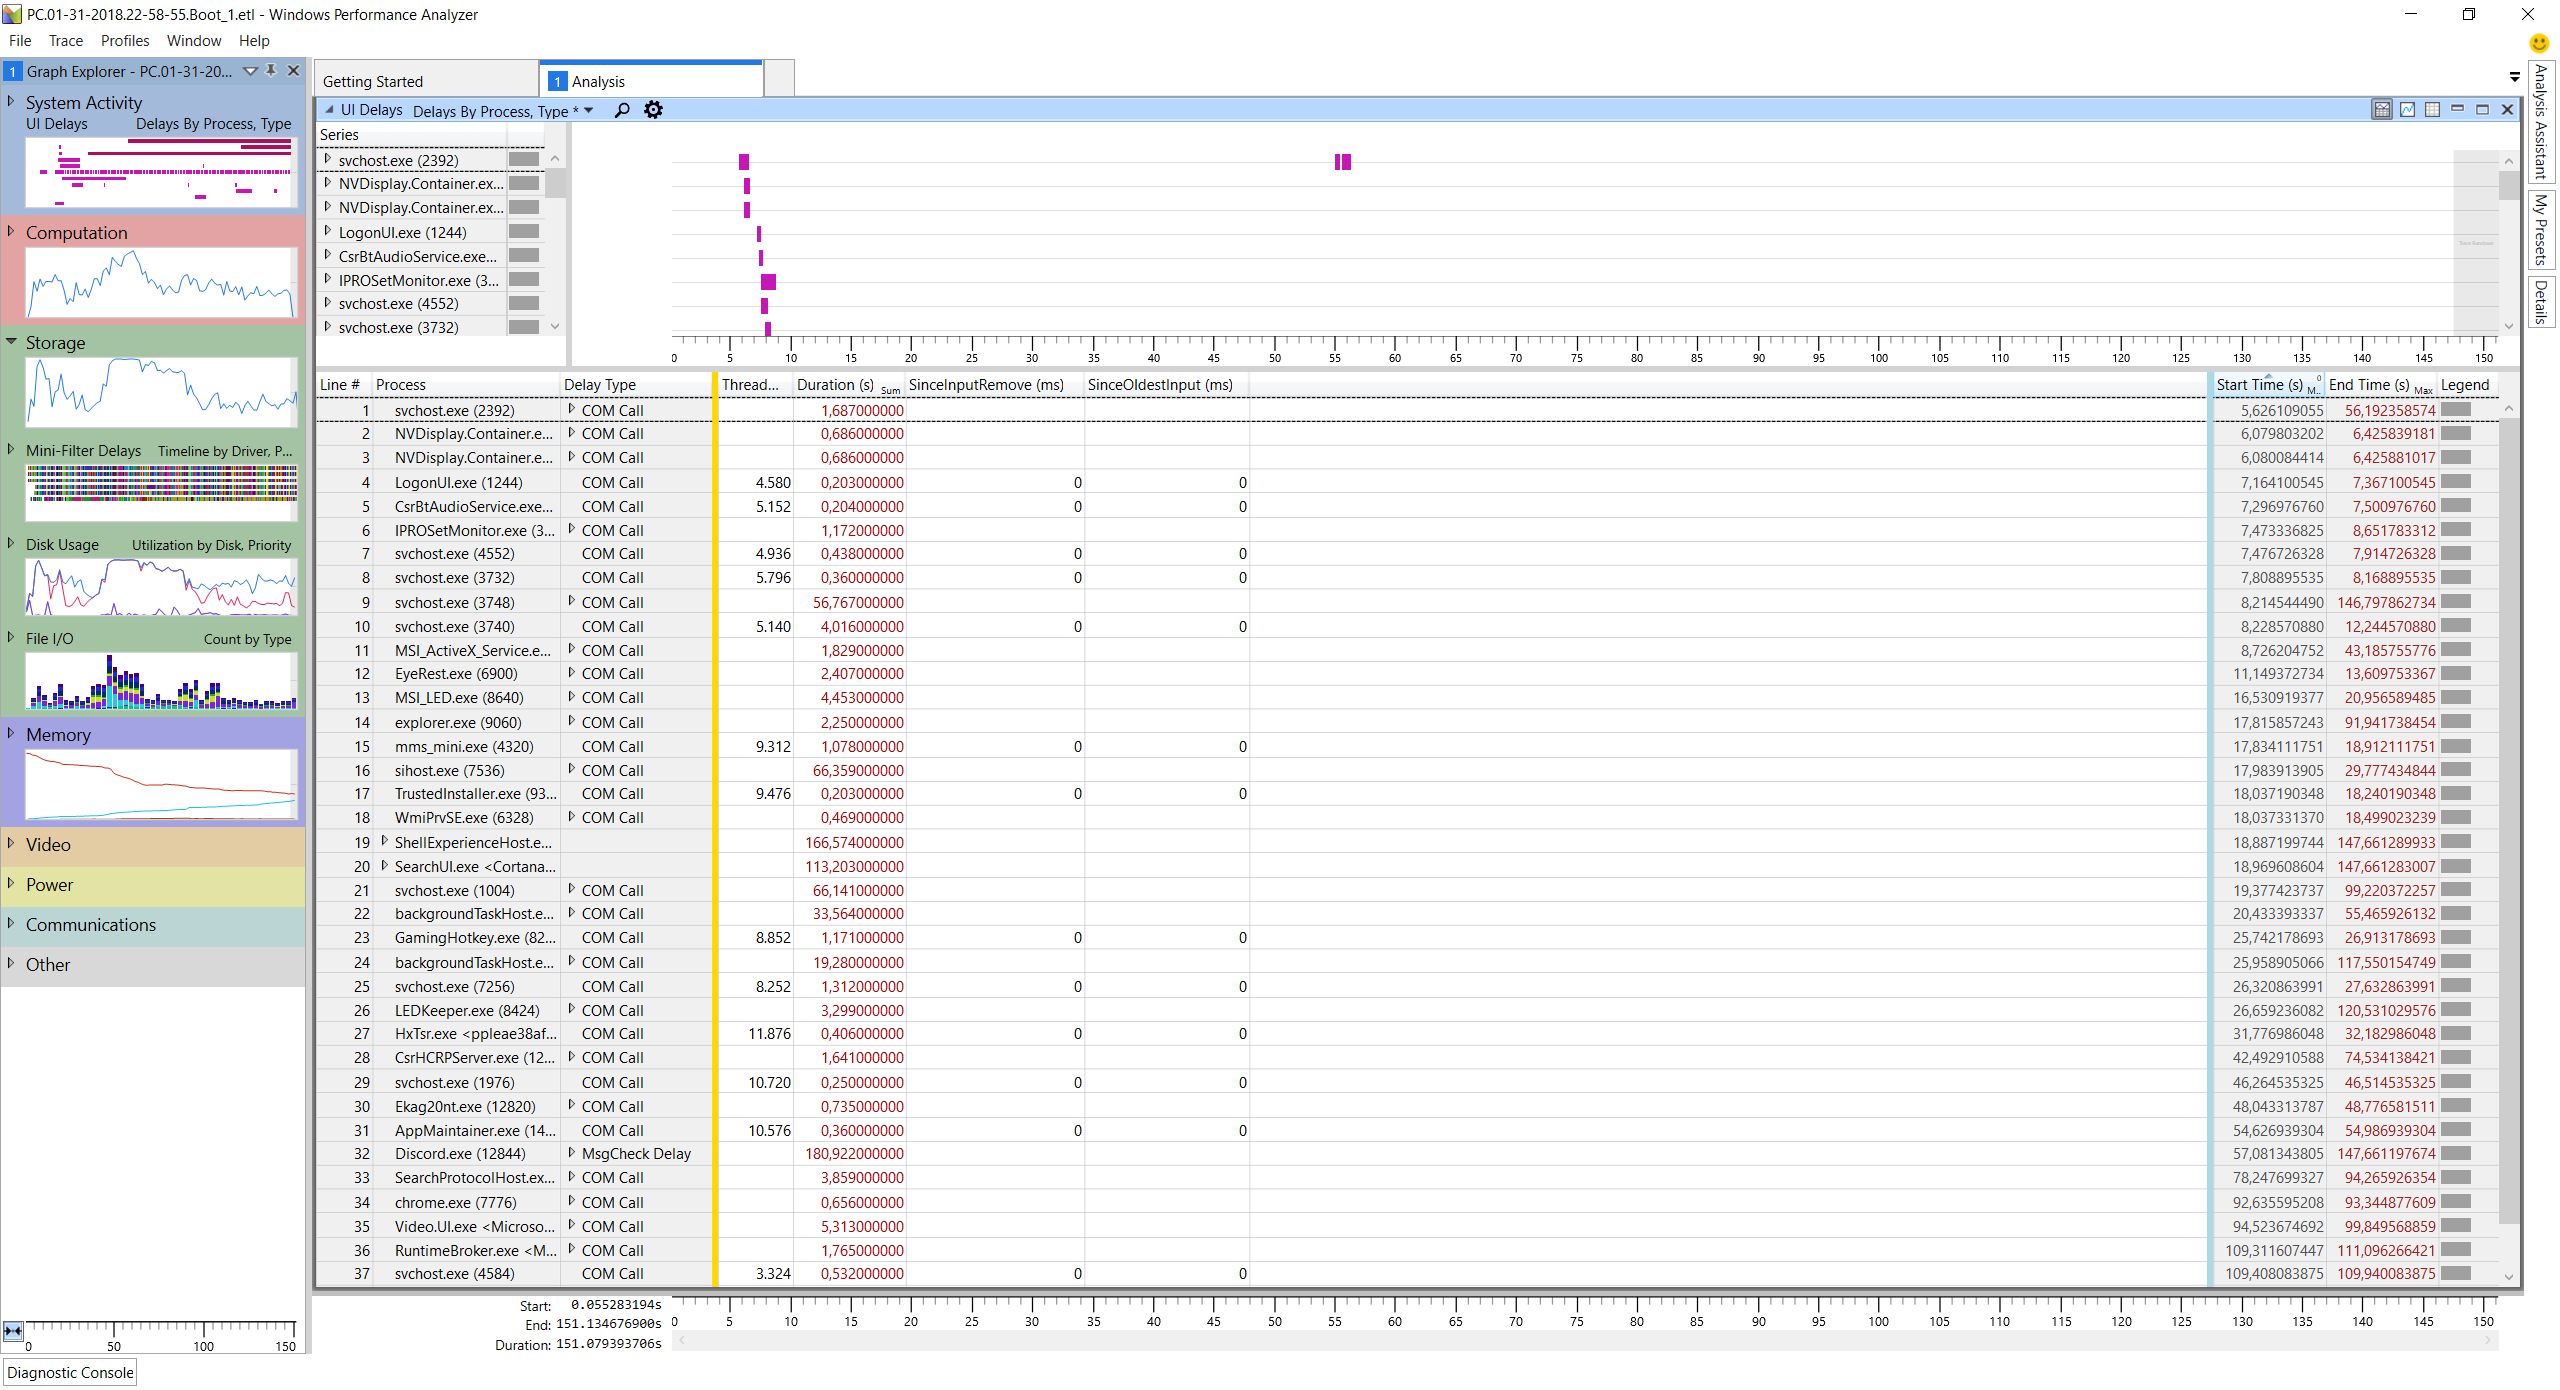Expand ShellExperienceHost row in table
Image resolution: width=2560 pixels, height=1390 pixels.
pyautogui.click(x=384, y=842)
